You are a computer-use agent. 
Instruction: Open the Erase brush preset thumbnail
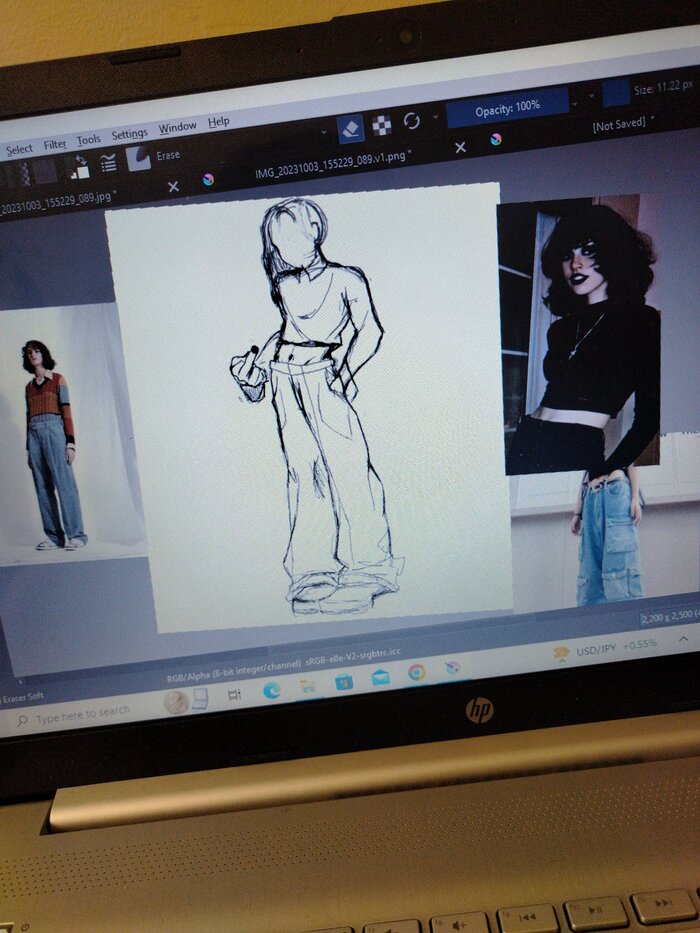(x=139, y=159)
